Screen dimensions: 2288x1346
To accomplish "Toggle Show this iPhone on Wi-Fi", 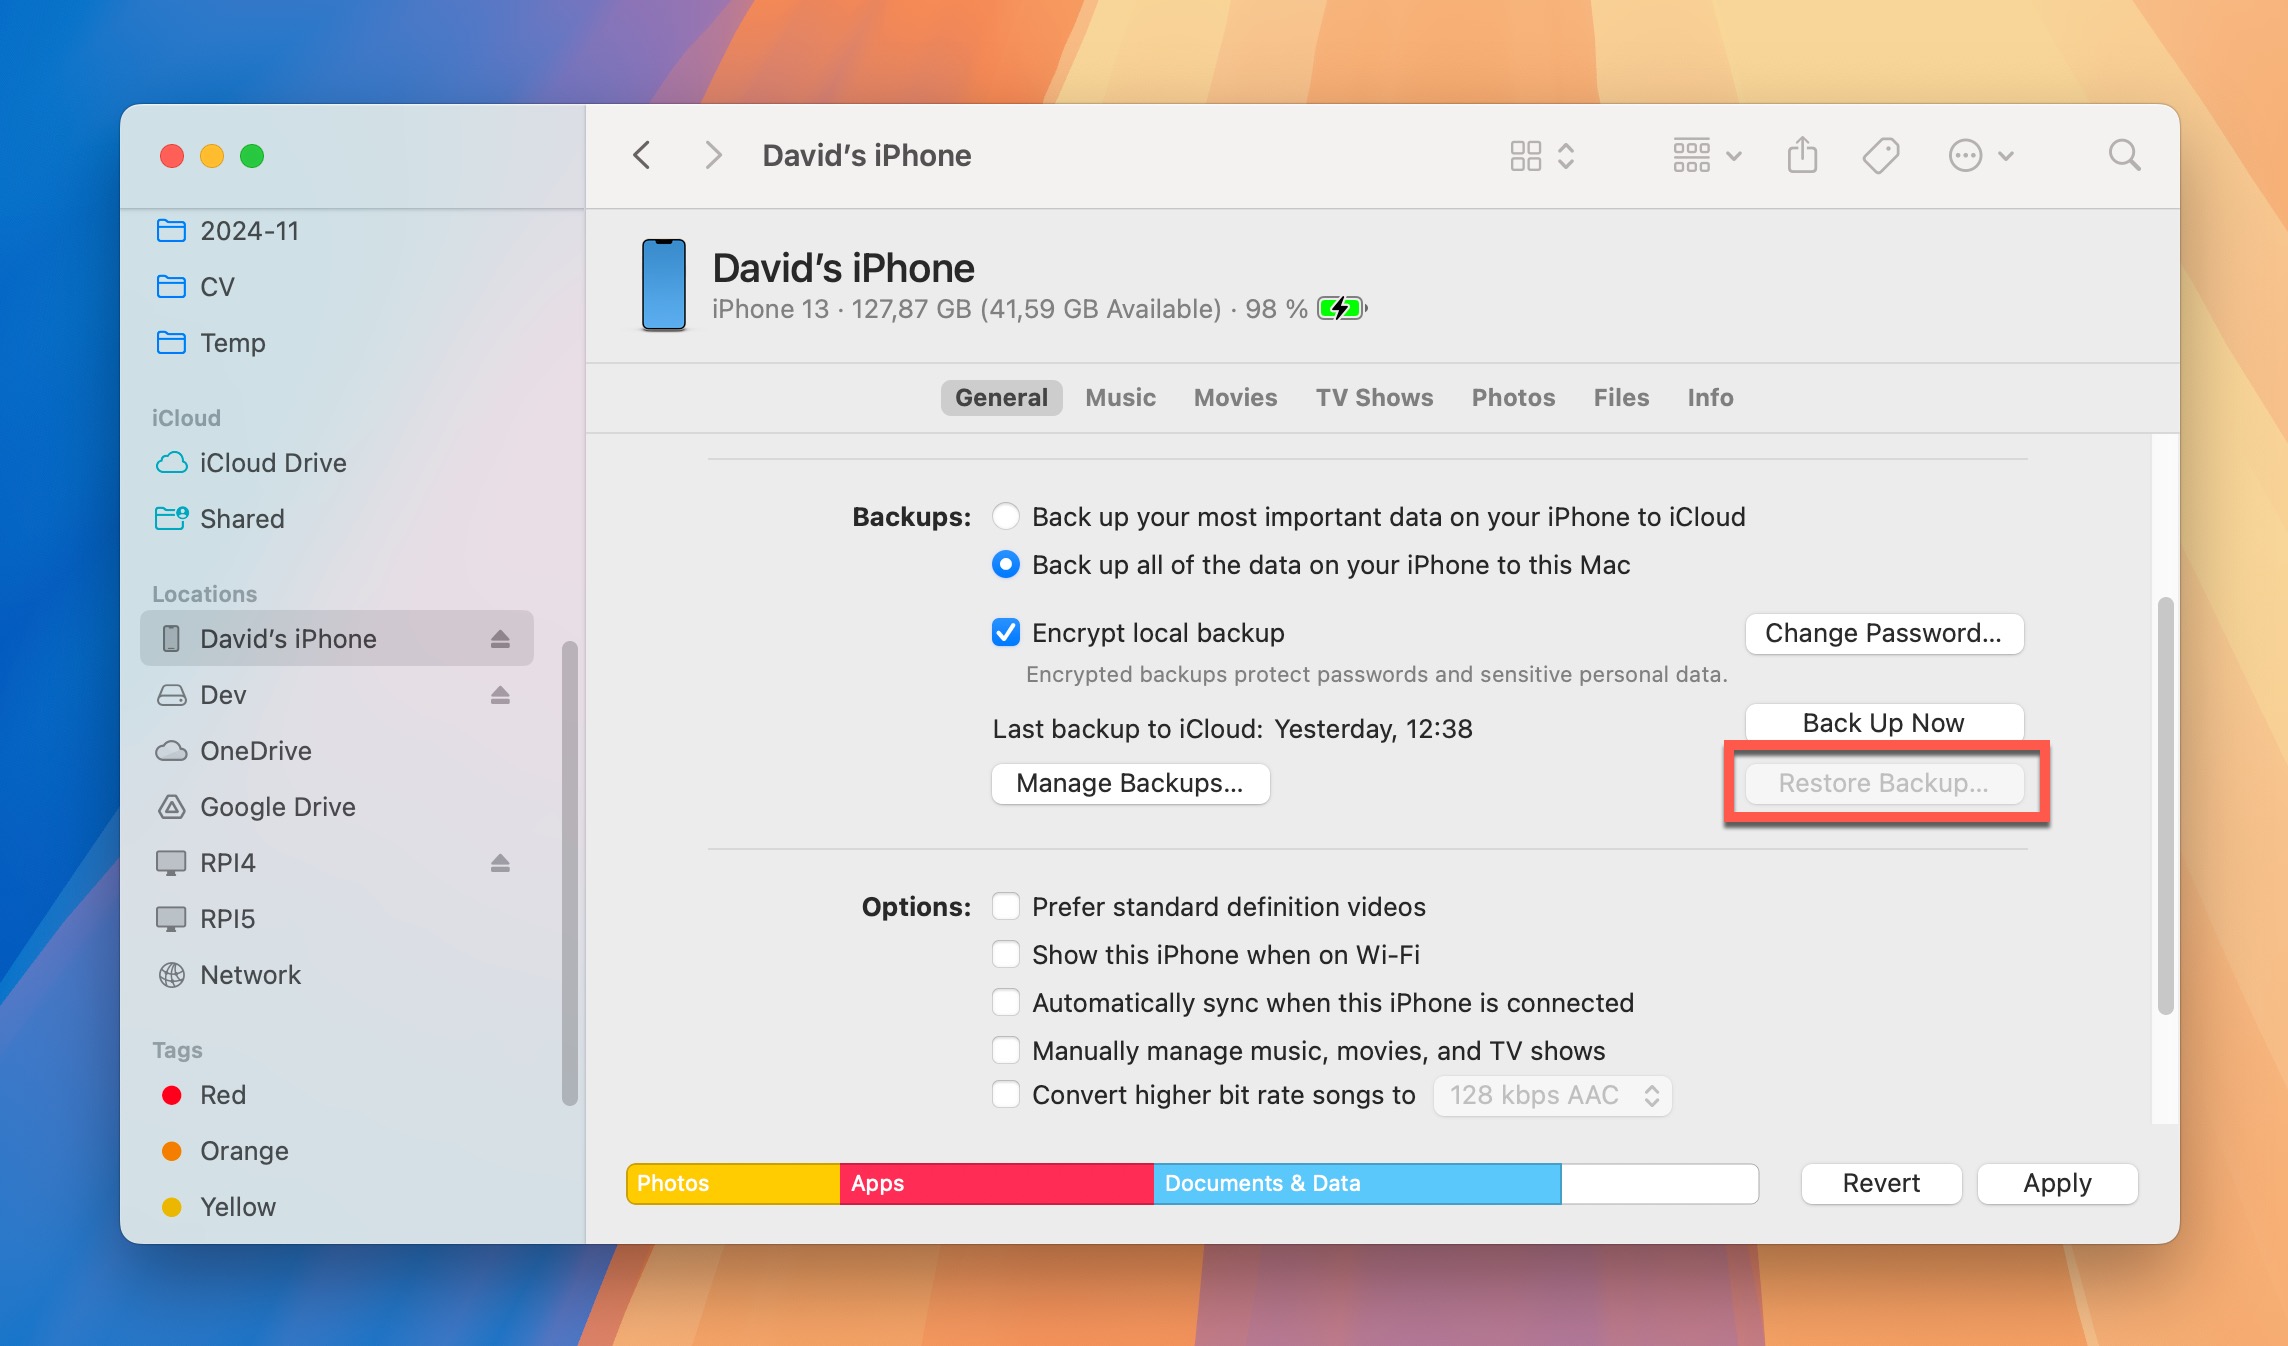I will click(x=1005, y=953).
